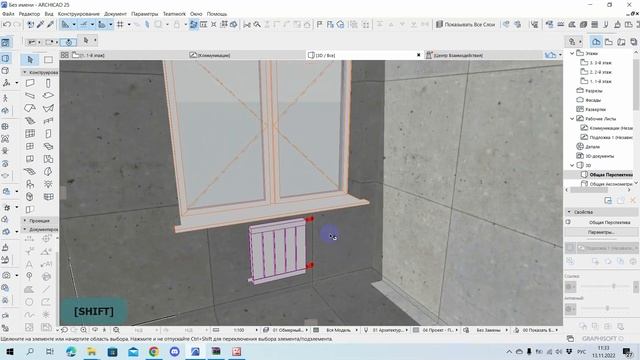
Task: Select the Line tool in toolbox
Action: tap(46, 289)
